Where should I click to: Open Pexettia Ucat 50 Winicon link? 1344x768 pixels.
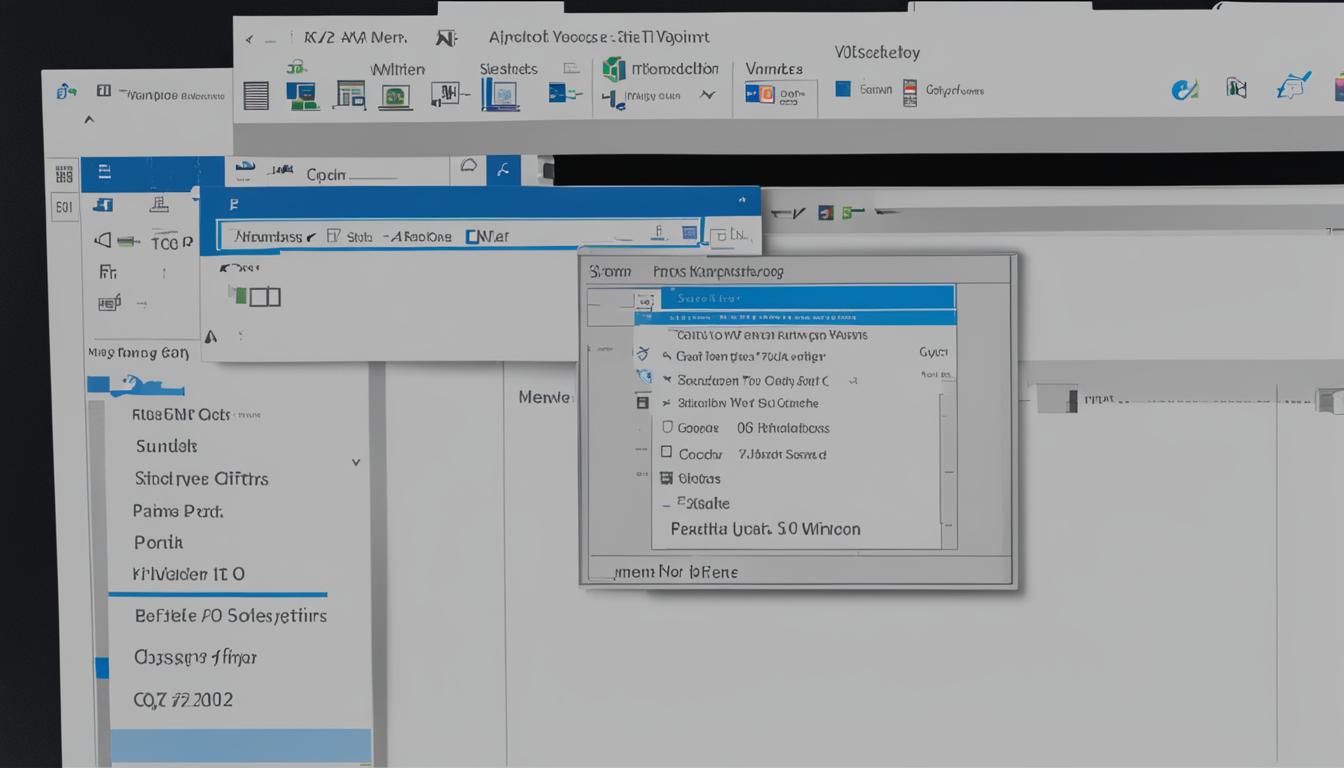(x=765, y=529)
